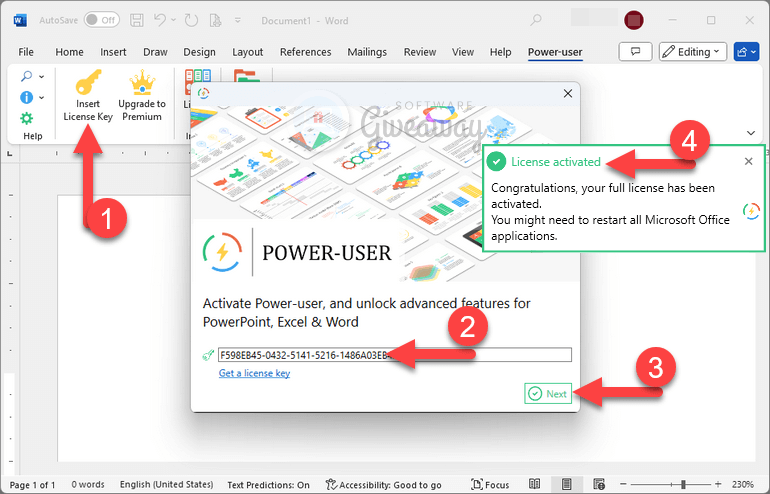
Task: Click the zoom out minus button
Action: click(x=623, y=484)
